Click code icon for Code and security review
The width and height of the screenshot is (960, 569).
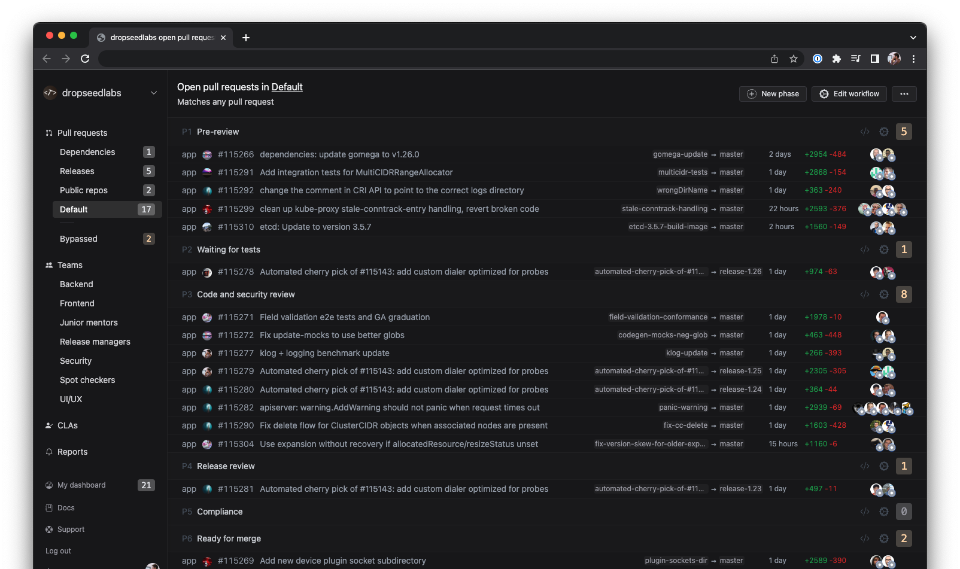[864, 295]
